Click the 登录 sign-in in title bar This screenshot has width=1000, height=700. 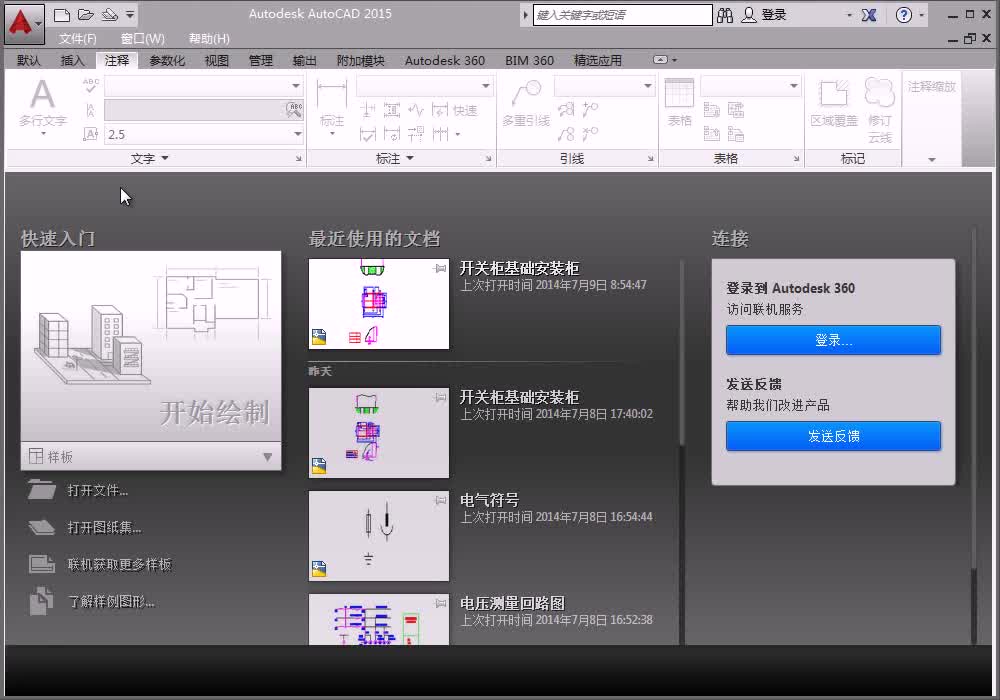[764, 15]
